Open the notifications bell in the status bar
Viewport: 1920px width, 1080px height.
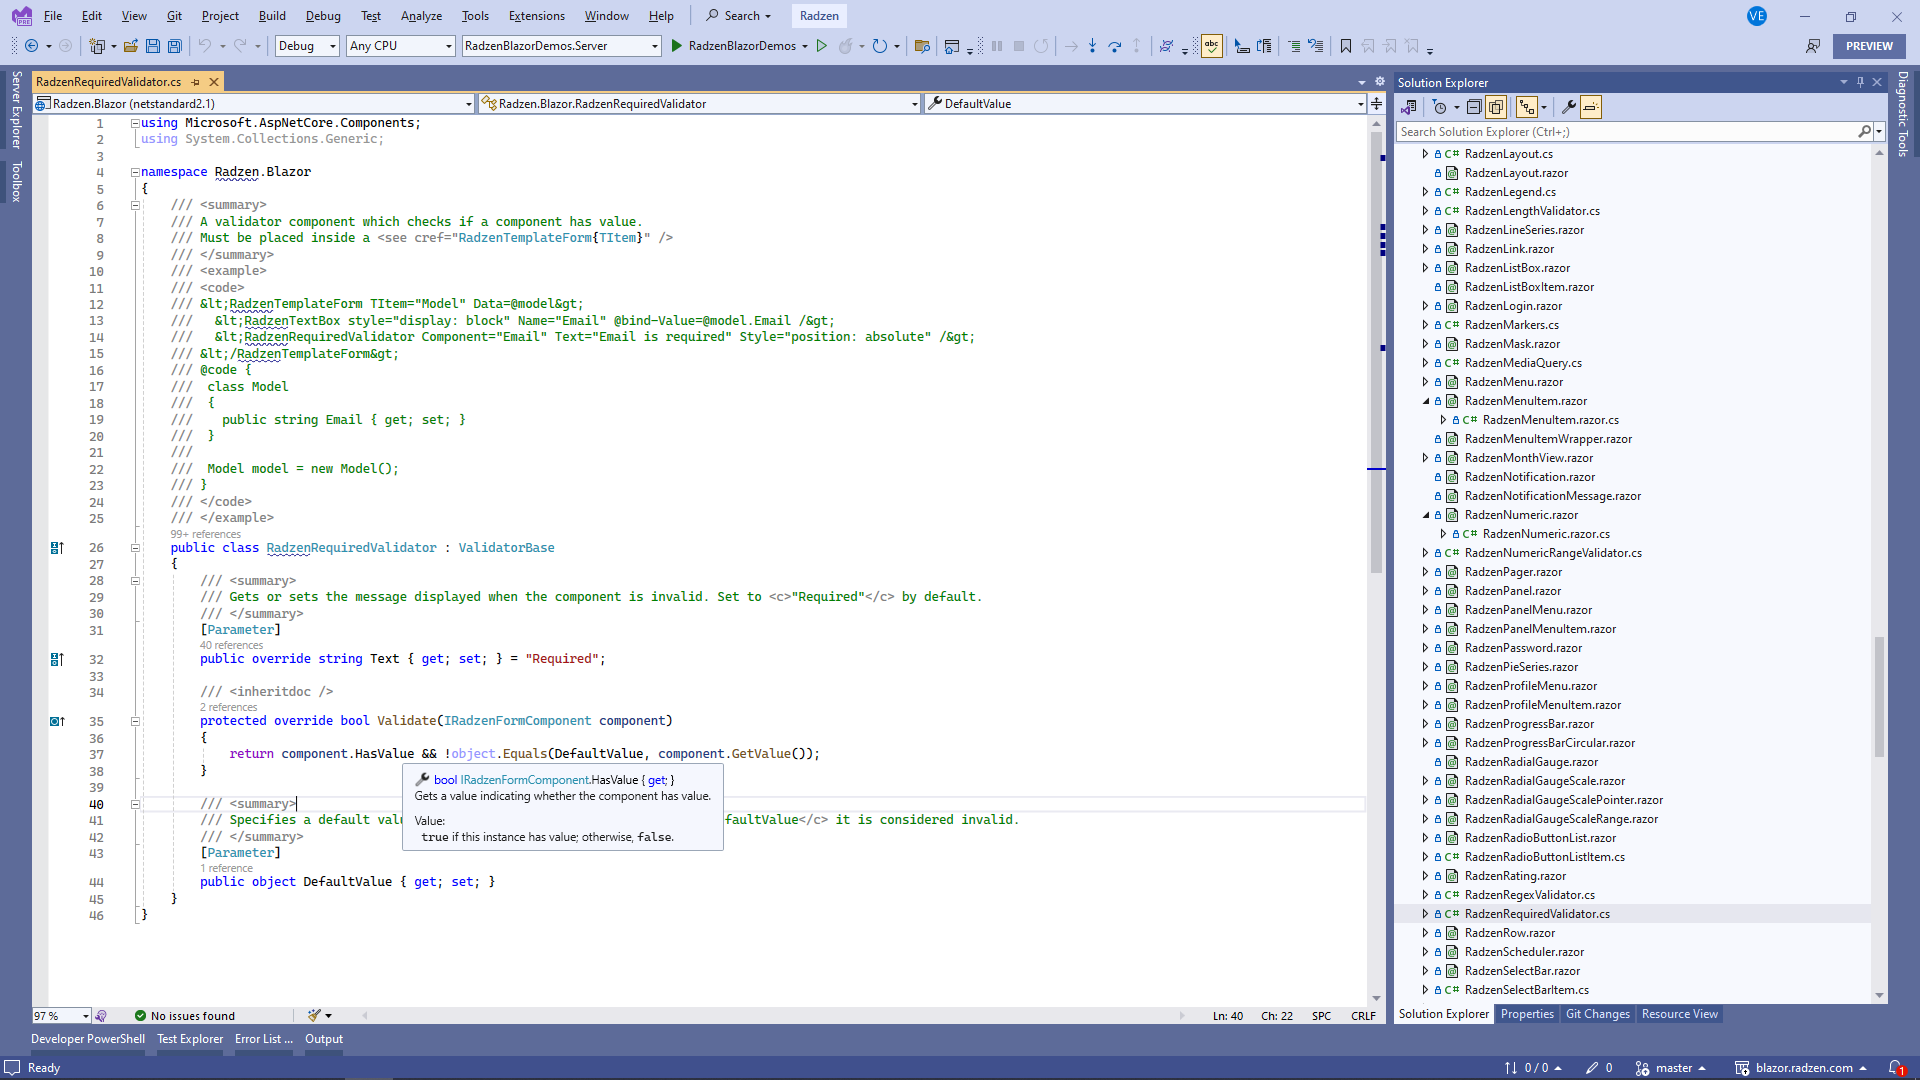click(x=1896, y=1068)
